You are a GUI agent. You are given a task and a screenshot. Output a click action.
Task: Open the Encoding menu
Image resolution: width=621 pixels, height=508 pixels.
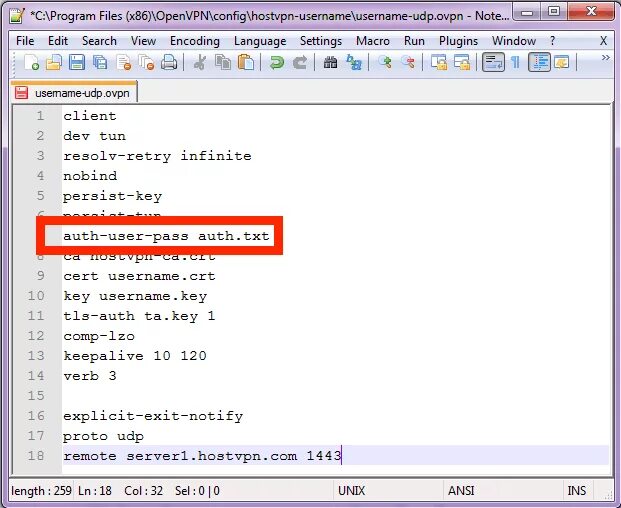194,41
